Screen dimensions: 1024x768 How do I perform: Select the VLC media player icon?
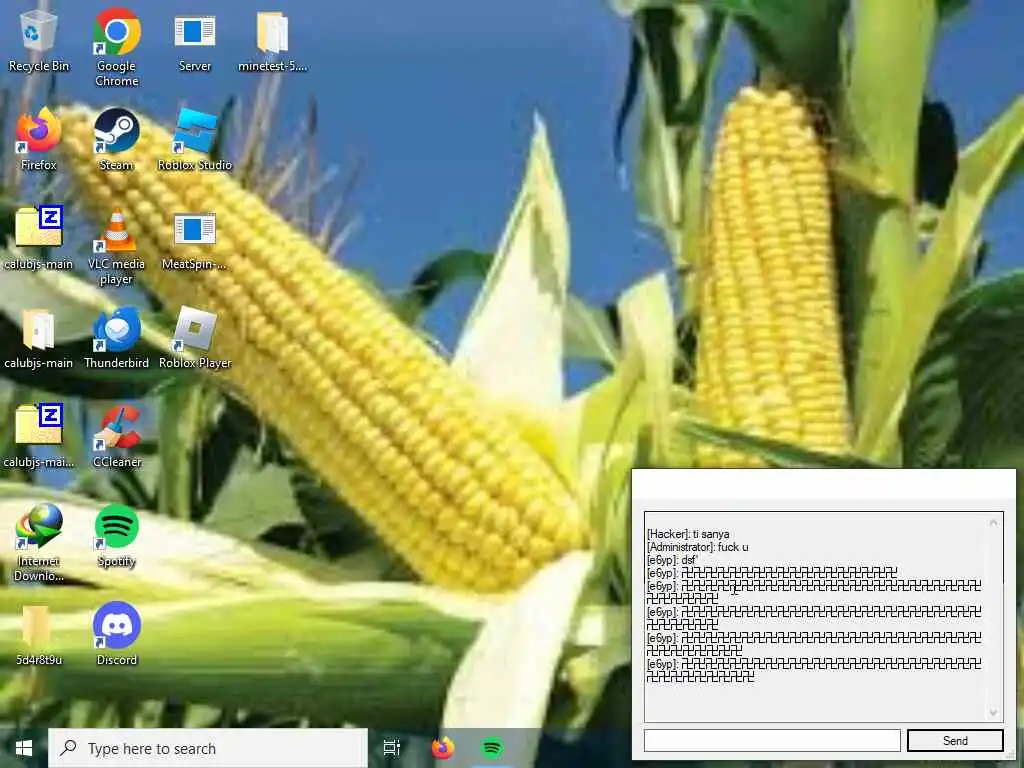(x=116, y=247)
